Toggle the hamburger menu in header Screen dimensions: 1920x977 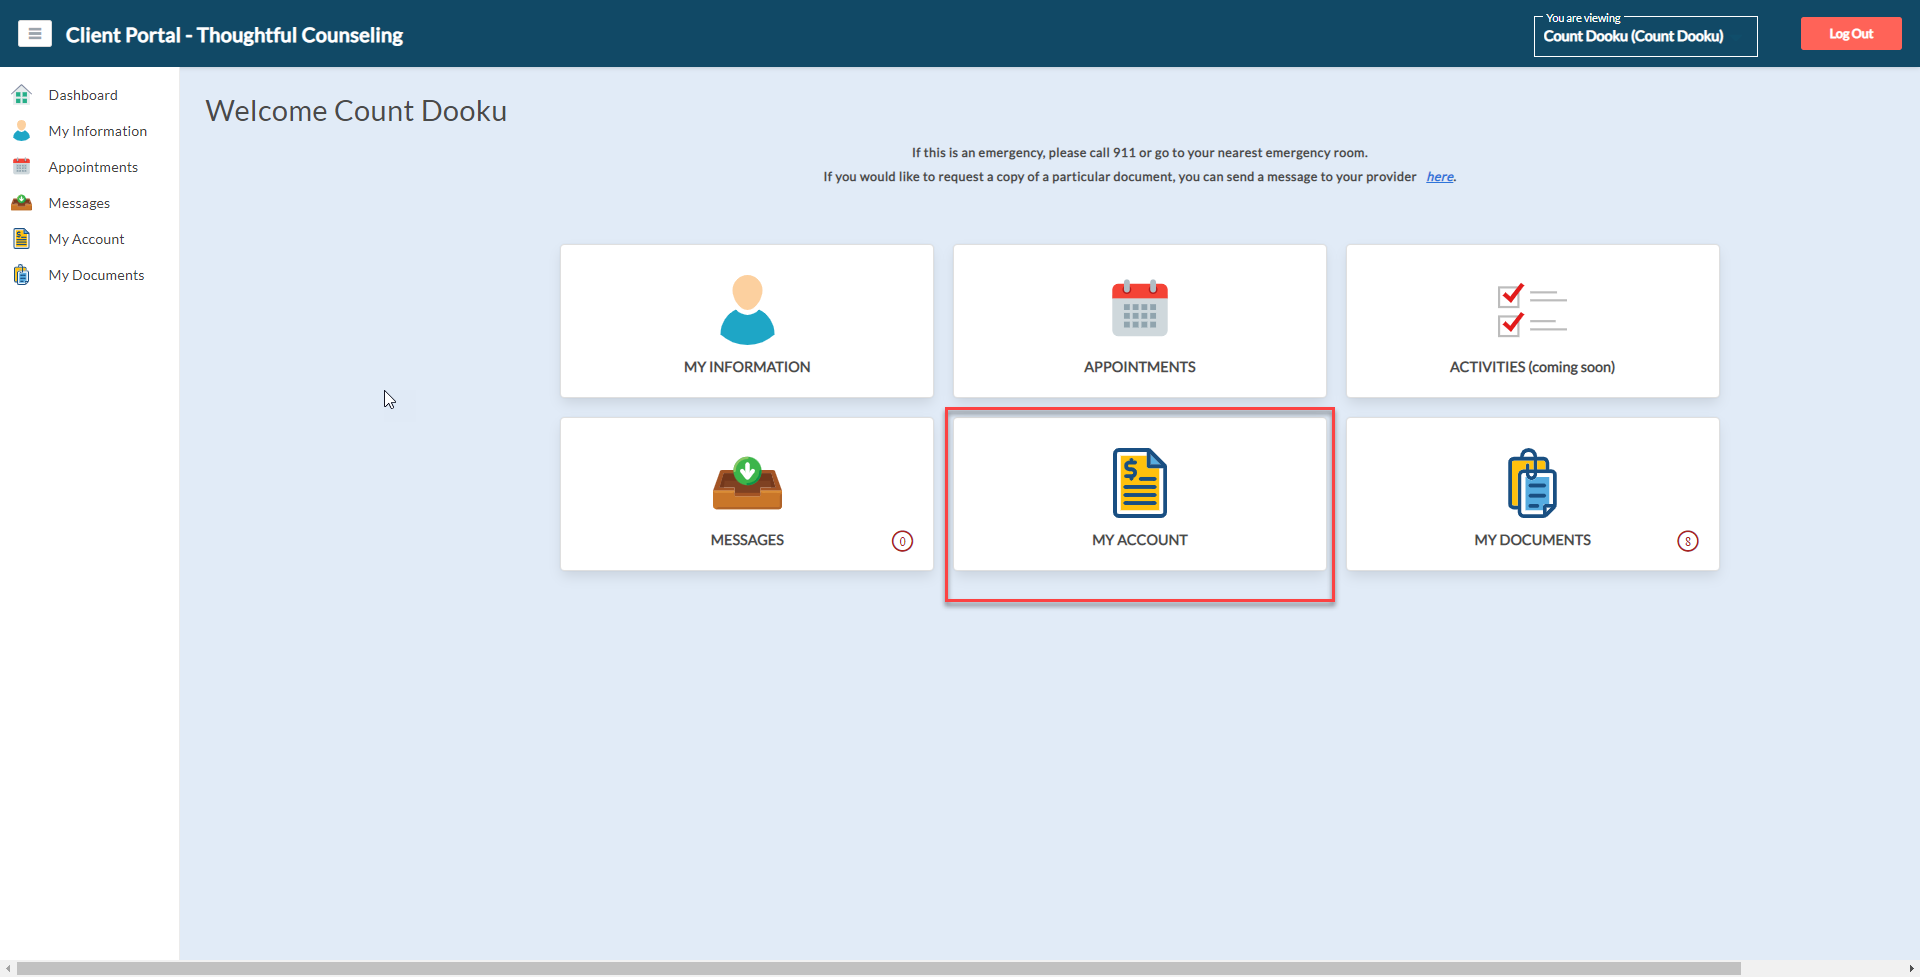click(34, 34)
